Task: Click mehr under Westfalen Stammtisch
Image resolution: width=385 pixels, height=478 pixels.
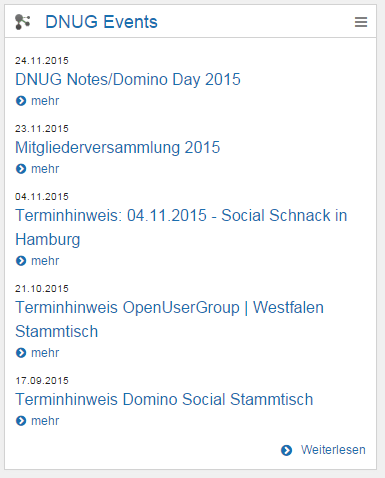Action: pyautogui.click(x=45, y=353)
